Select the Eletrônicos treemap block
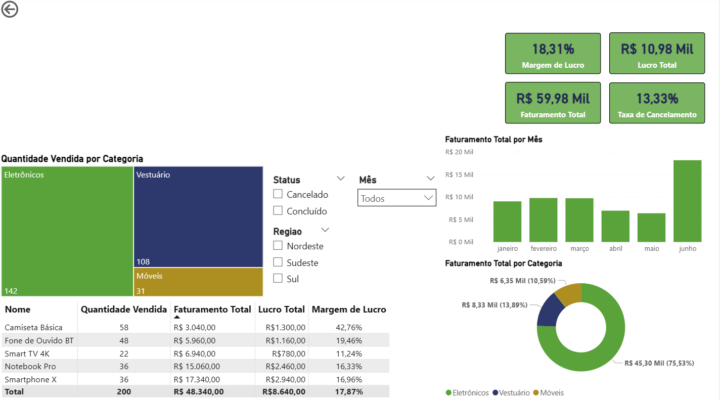720x401 pixels. tap(67, 231)
